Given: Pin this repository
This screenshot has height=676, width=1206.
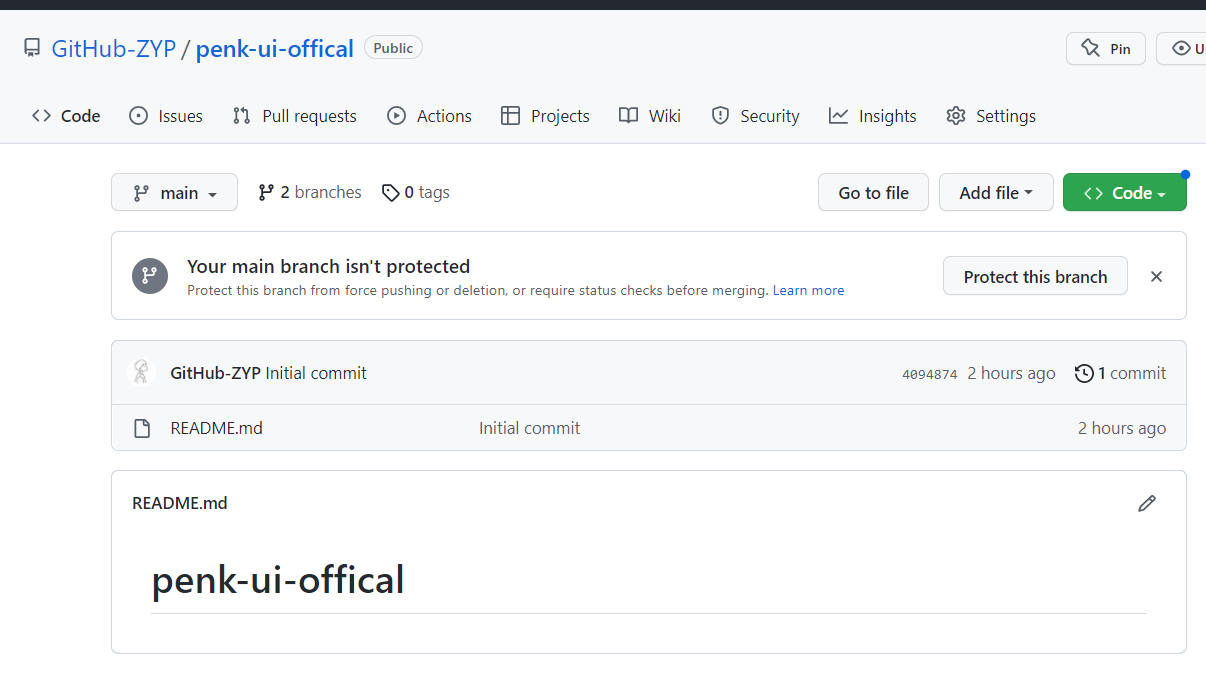Looking at the screenshot, I should click(1106, 48).
